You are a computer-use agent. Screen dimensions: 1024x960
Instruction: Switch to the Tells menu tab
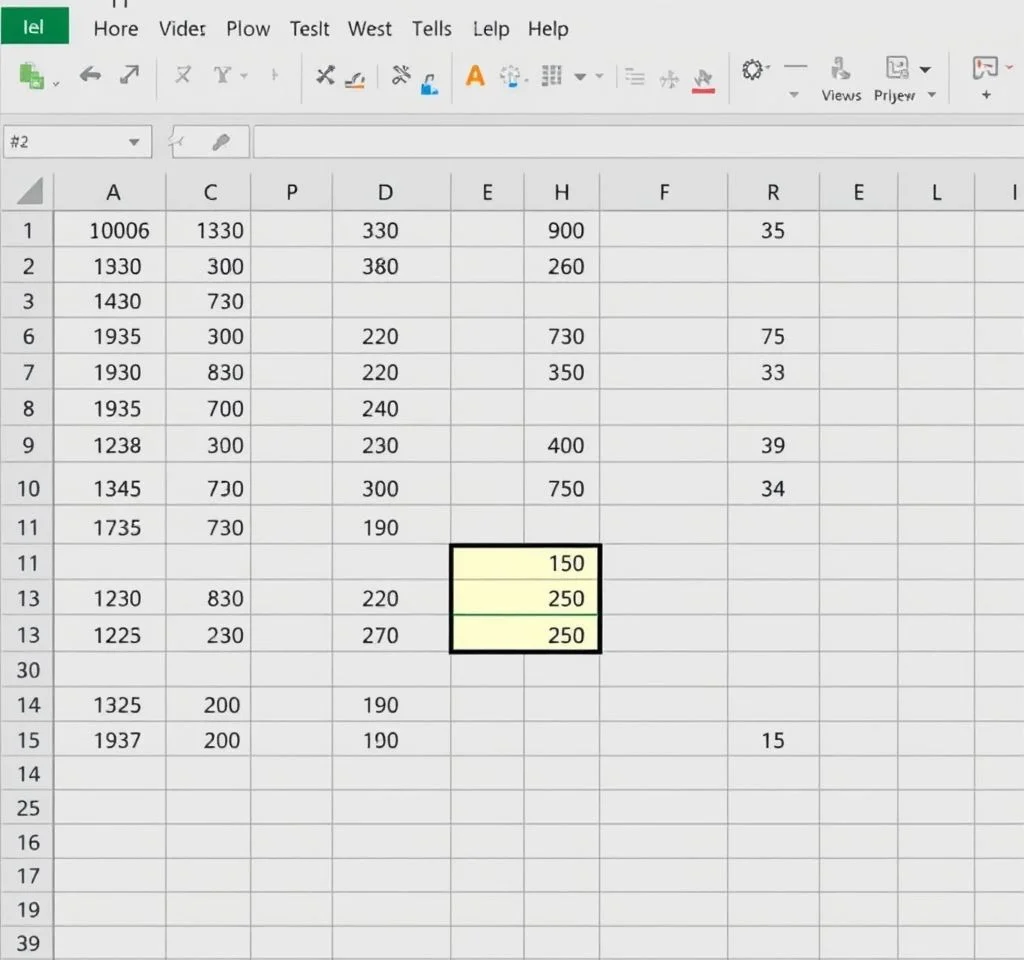(x=432, y=29)
